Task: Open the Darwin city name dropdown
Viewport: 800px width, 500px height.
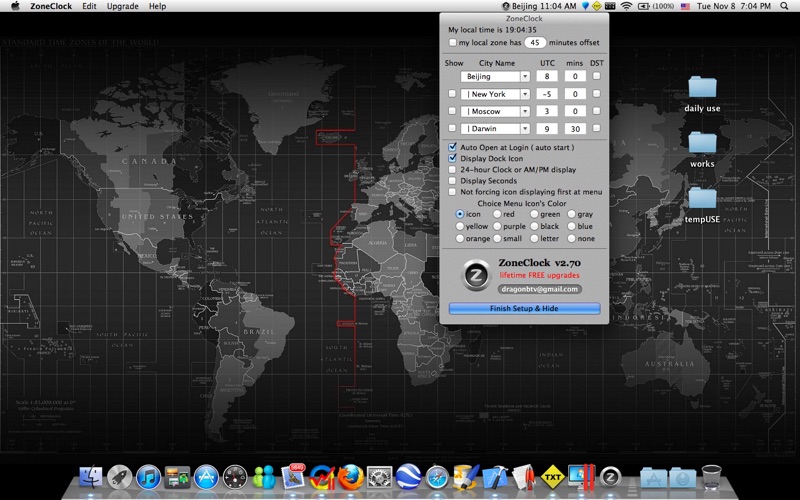Action: pos(525,129)
